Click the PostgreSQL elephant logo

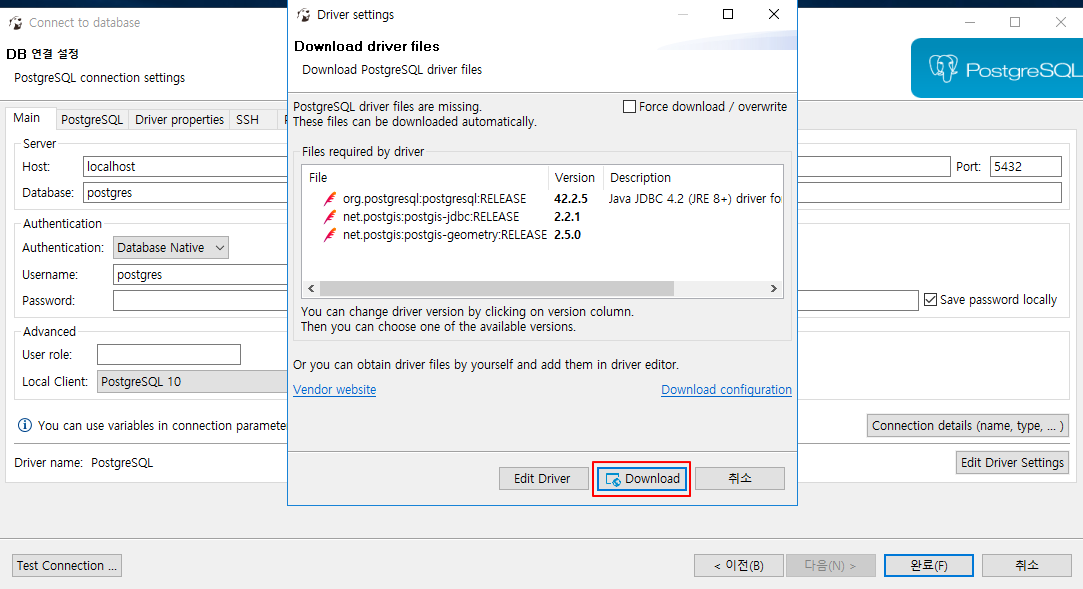[943, 68]
